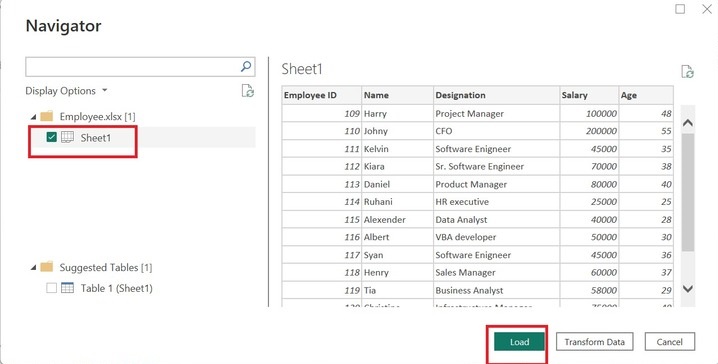Click the Employee.xlsx [1] label
Image resolution: width=718 pixels, height=364 pixels.
[97, 116]
